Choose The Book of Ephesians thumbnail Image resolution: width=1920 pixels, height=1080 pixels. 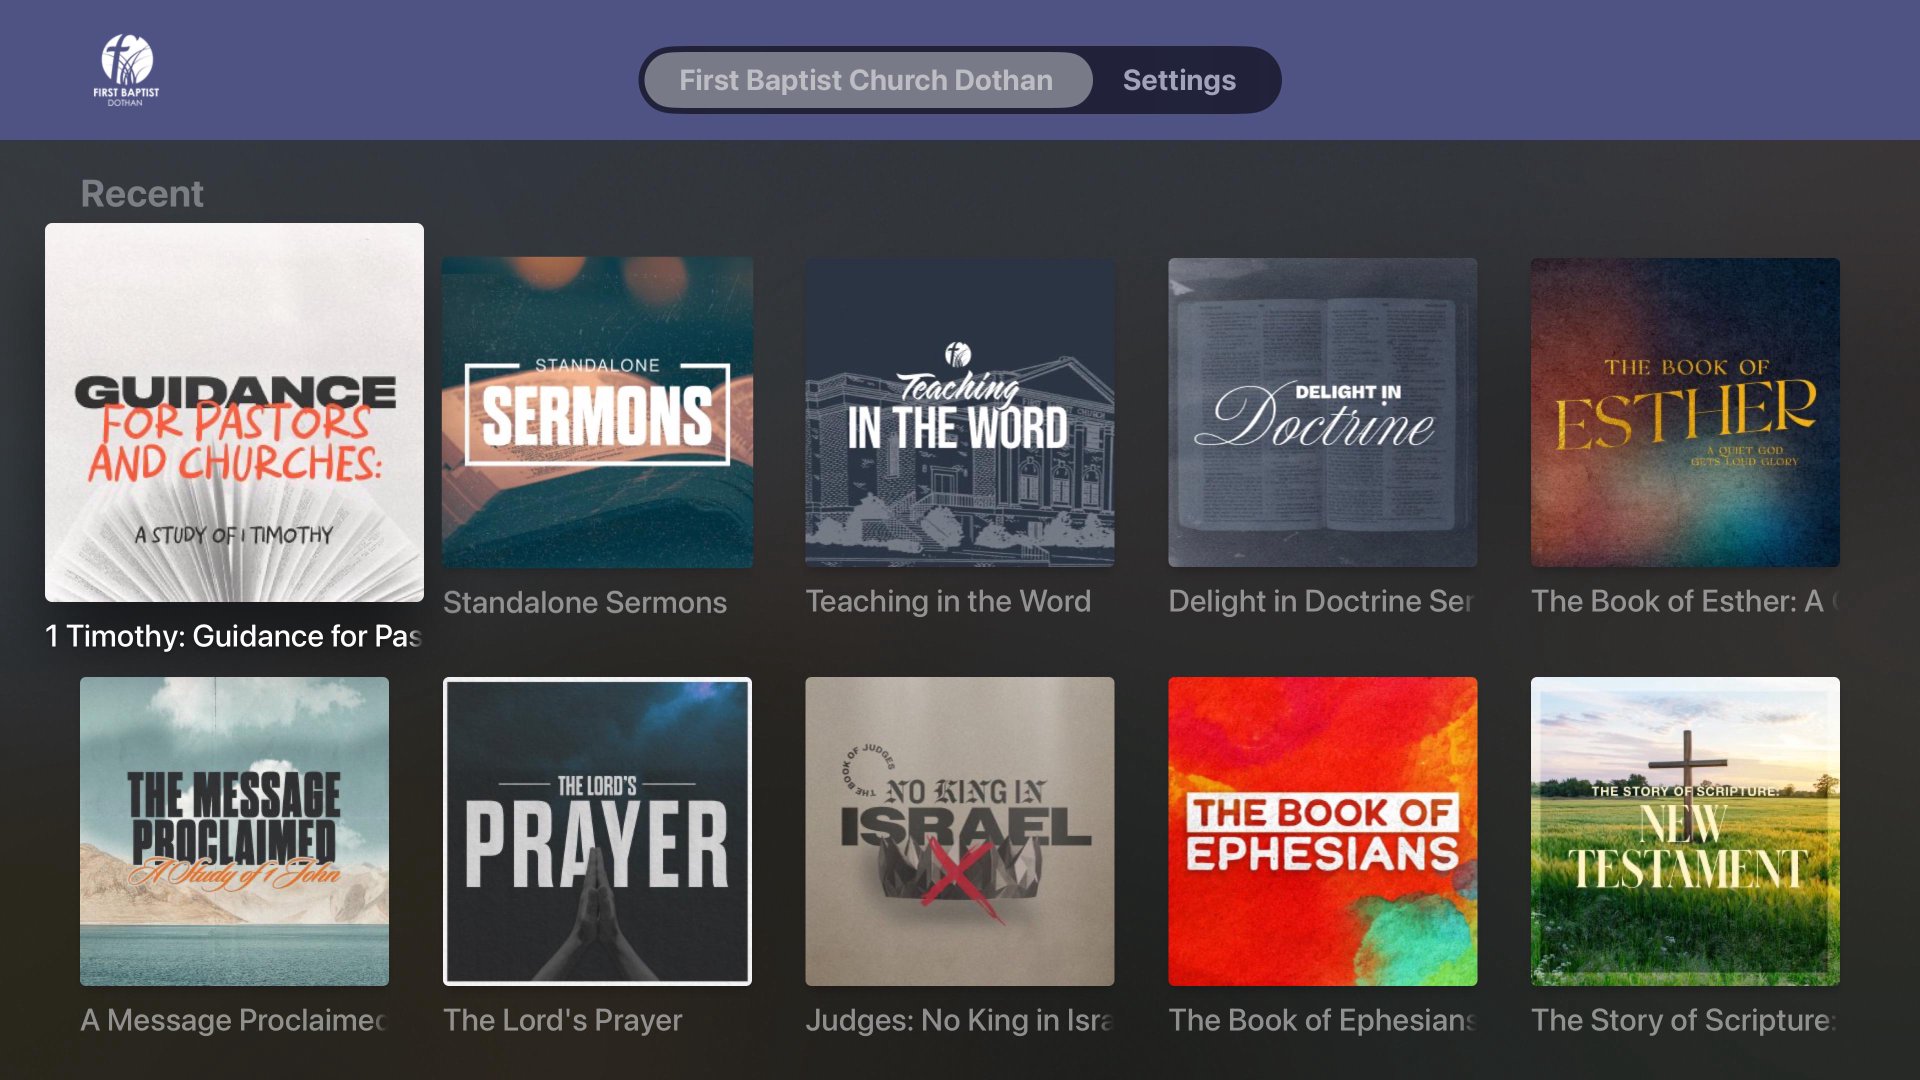point(1322,831)
